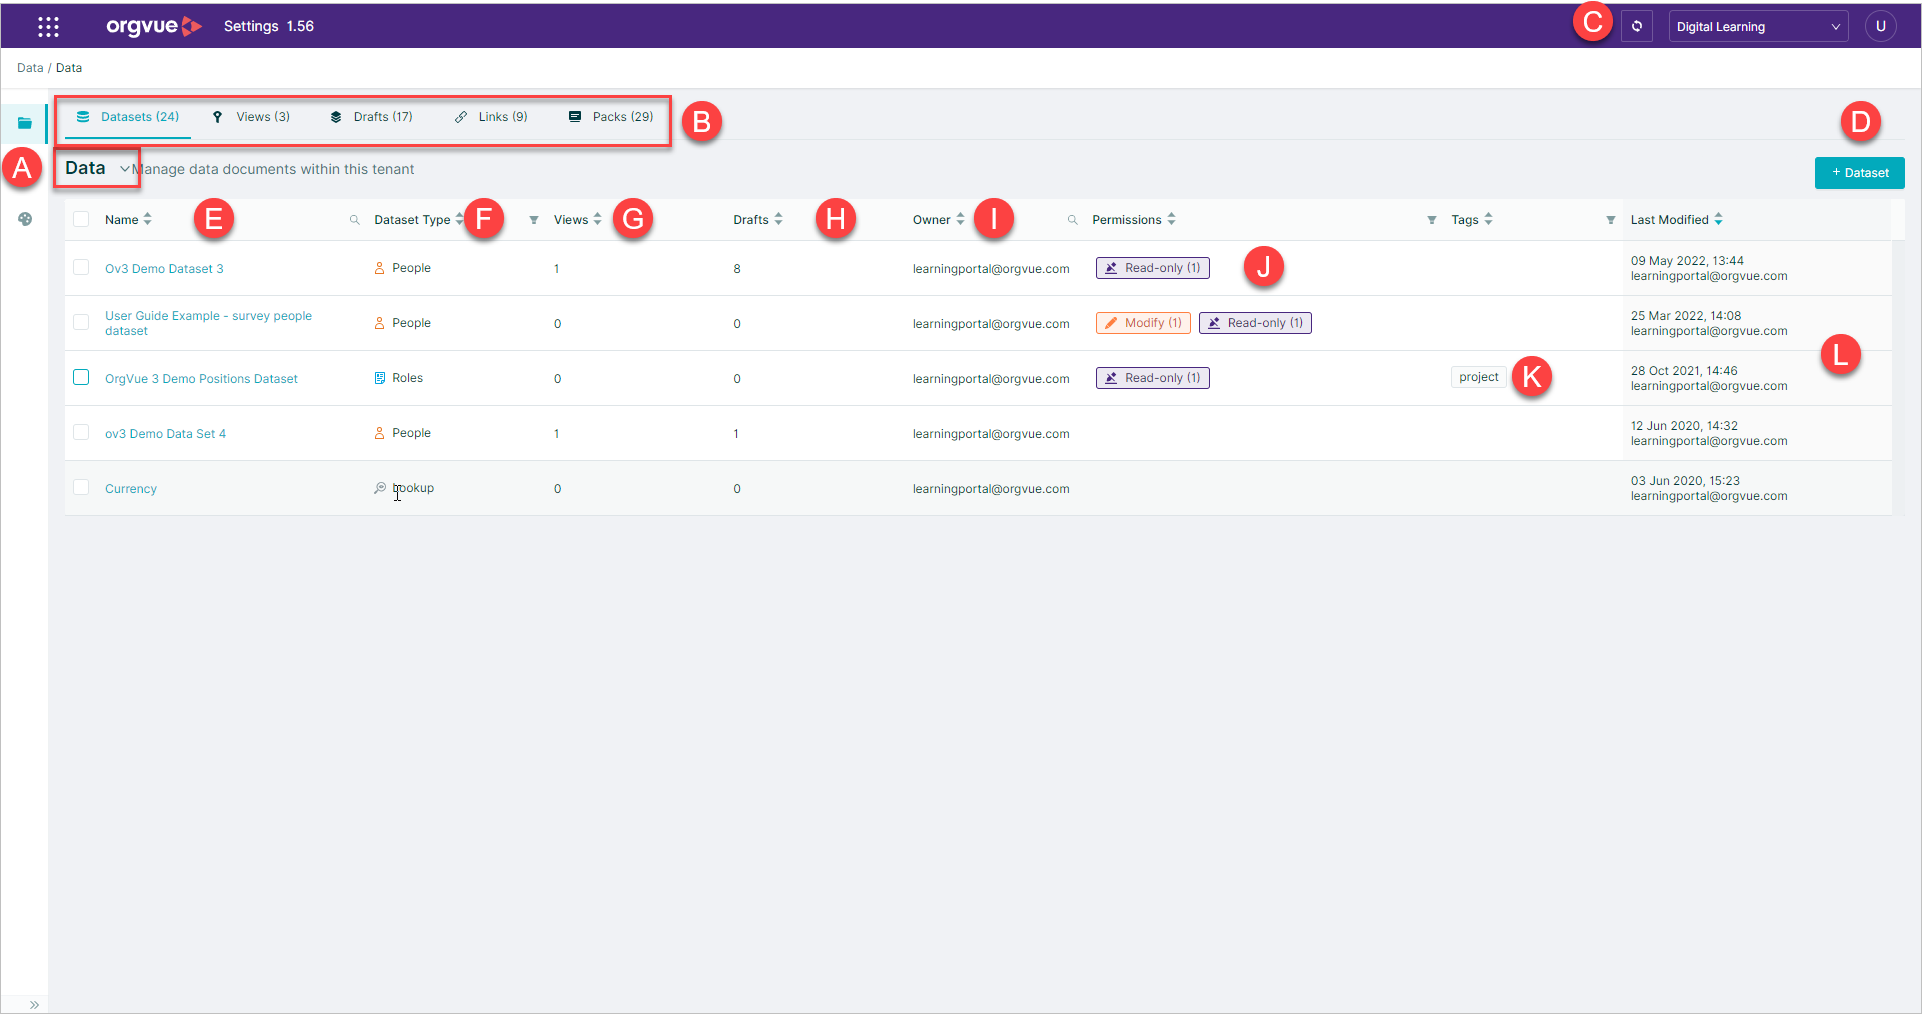Open User Guide Example survey people dataset
Screen dimensions: 1922x1014
click(x=208, y=323)
